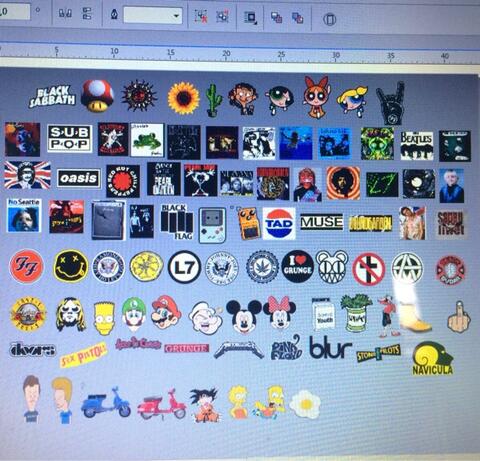Select the Black Sabbath logo sticker

coord(52,97)
